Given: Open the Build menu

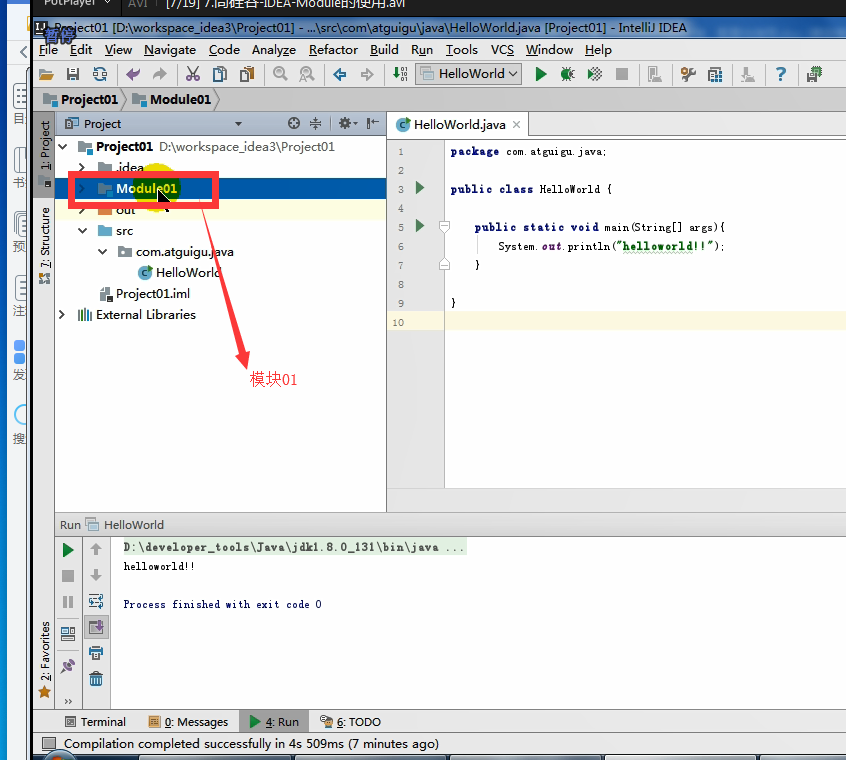Looking at the screenshot, I should pyautogui.click(x=384, y=50).
